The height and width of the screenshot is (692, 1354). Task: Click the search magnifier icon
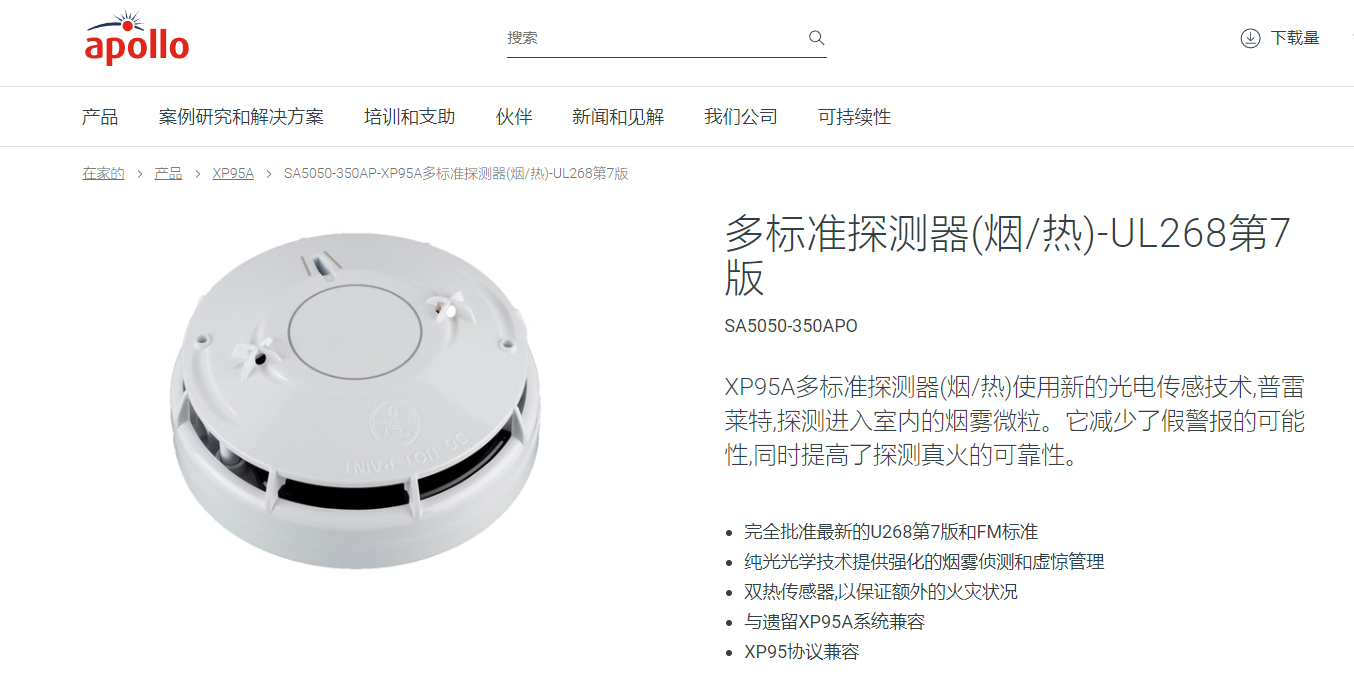[816, 38]
